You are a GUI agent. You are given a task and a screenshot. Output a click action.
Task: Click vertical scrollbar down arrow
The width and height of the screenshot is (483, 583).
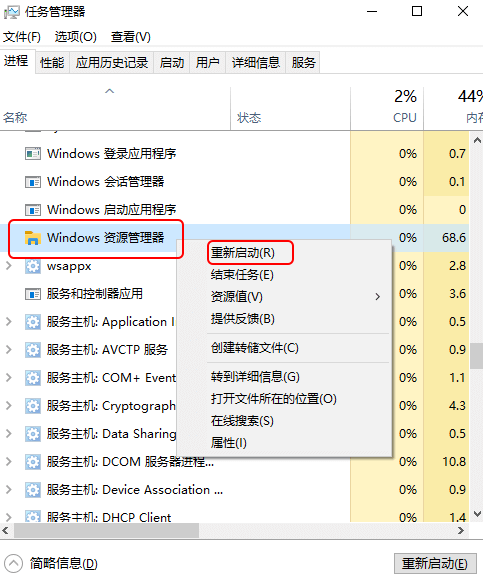477,514
